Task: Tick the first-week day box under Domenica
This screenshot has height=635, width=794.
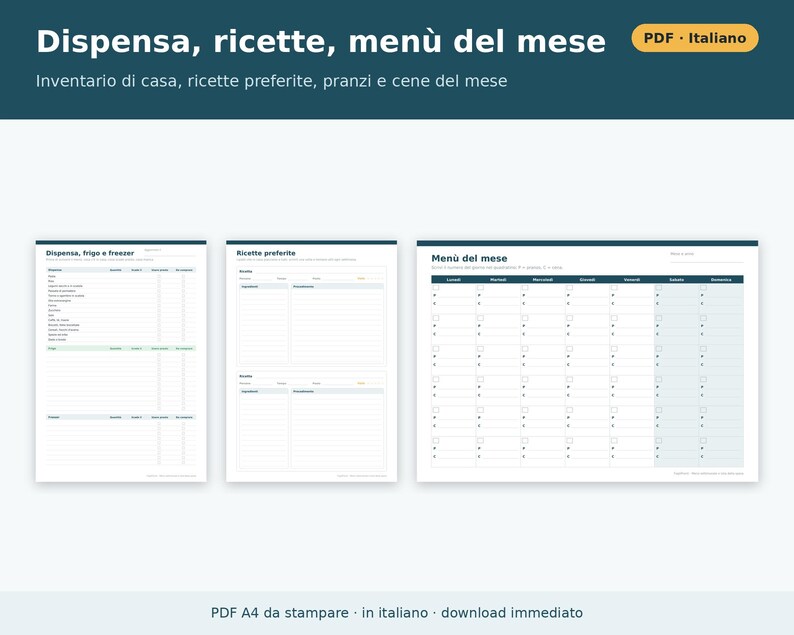Action: click(x=703, y=288)
